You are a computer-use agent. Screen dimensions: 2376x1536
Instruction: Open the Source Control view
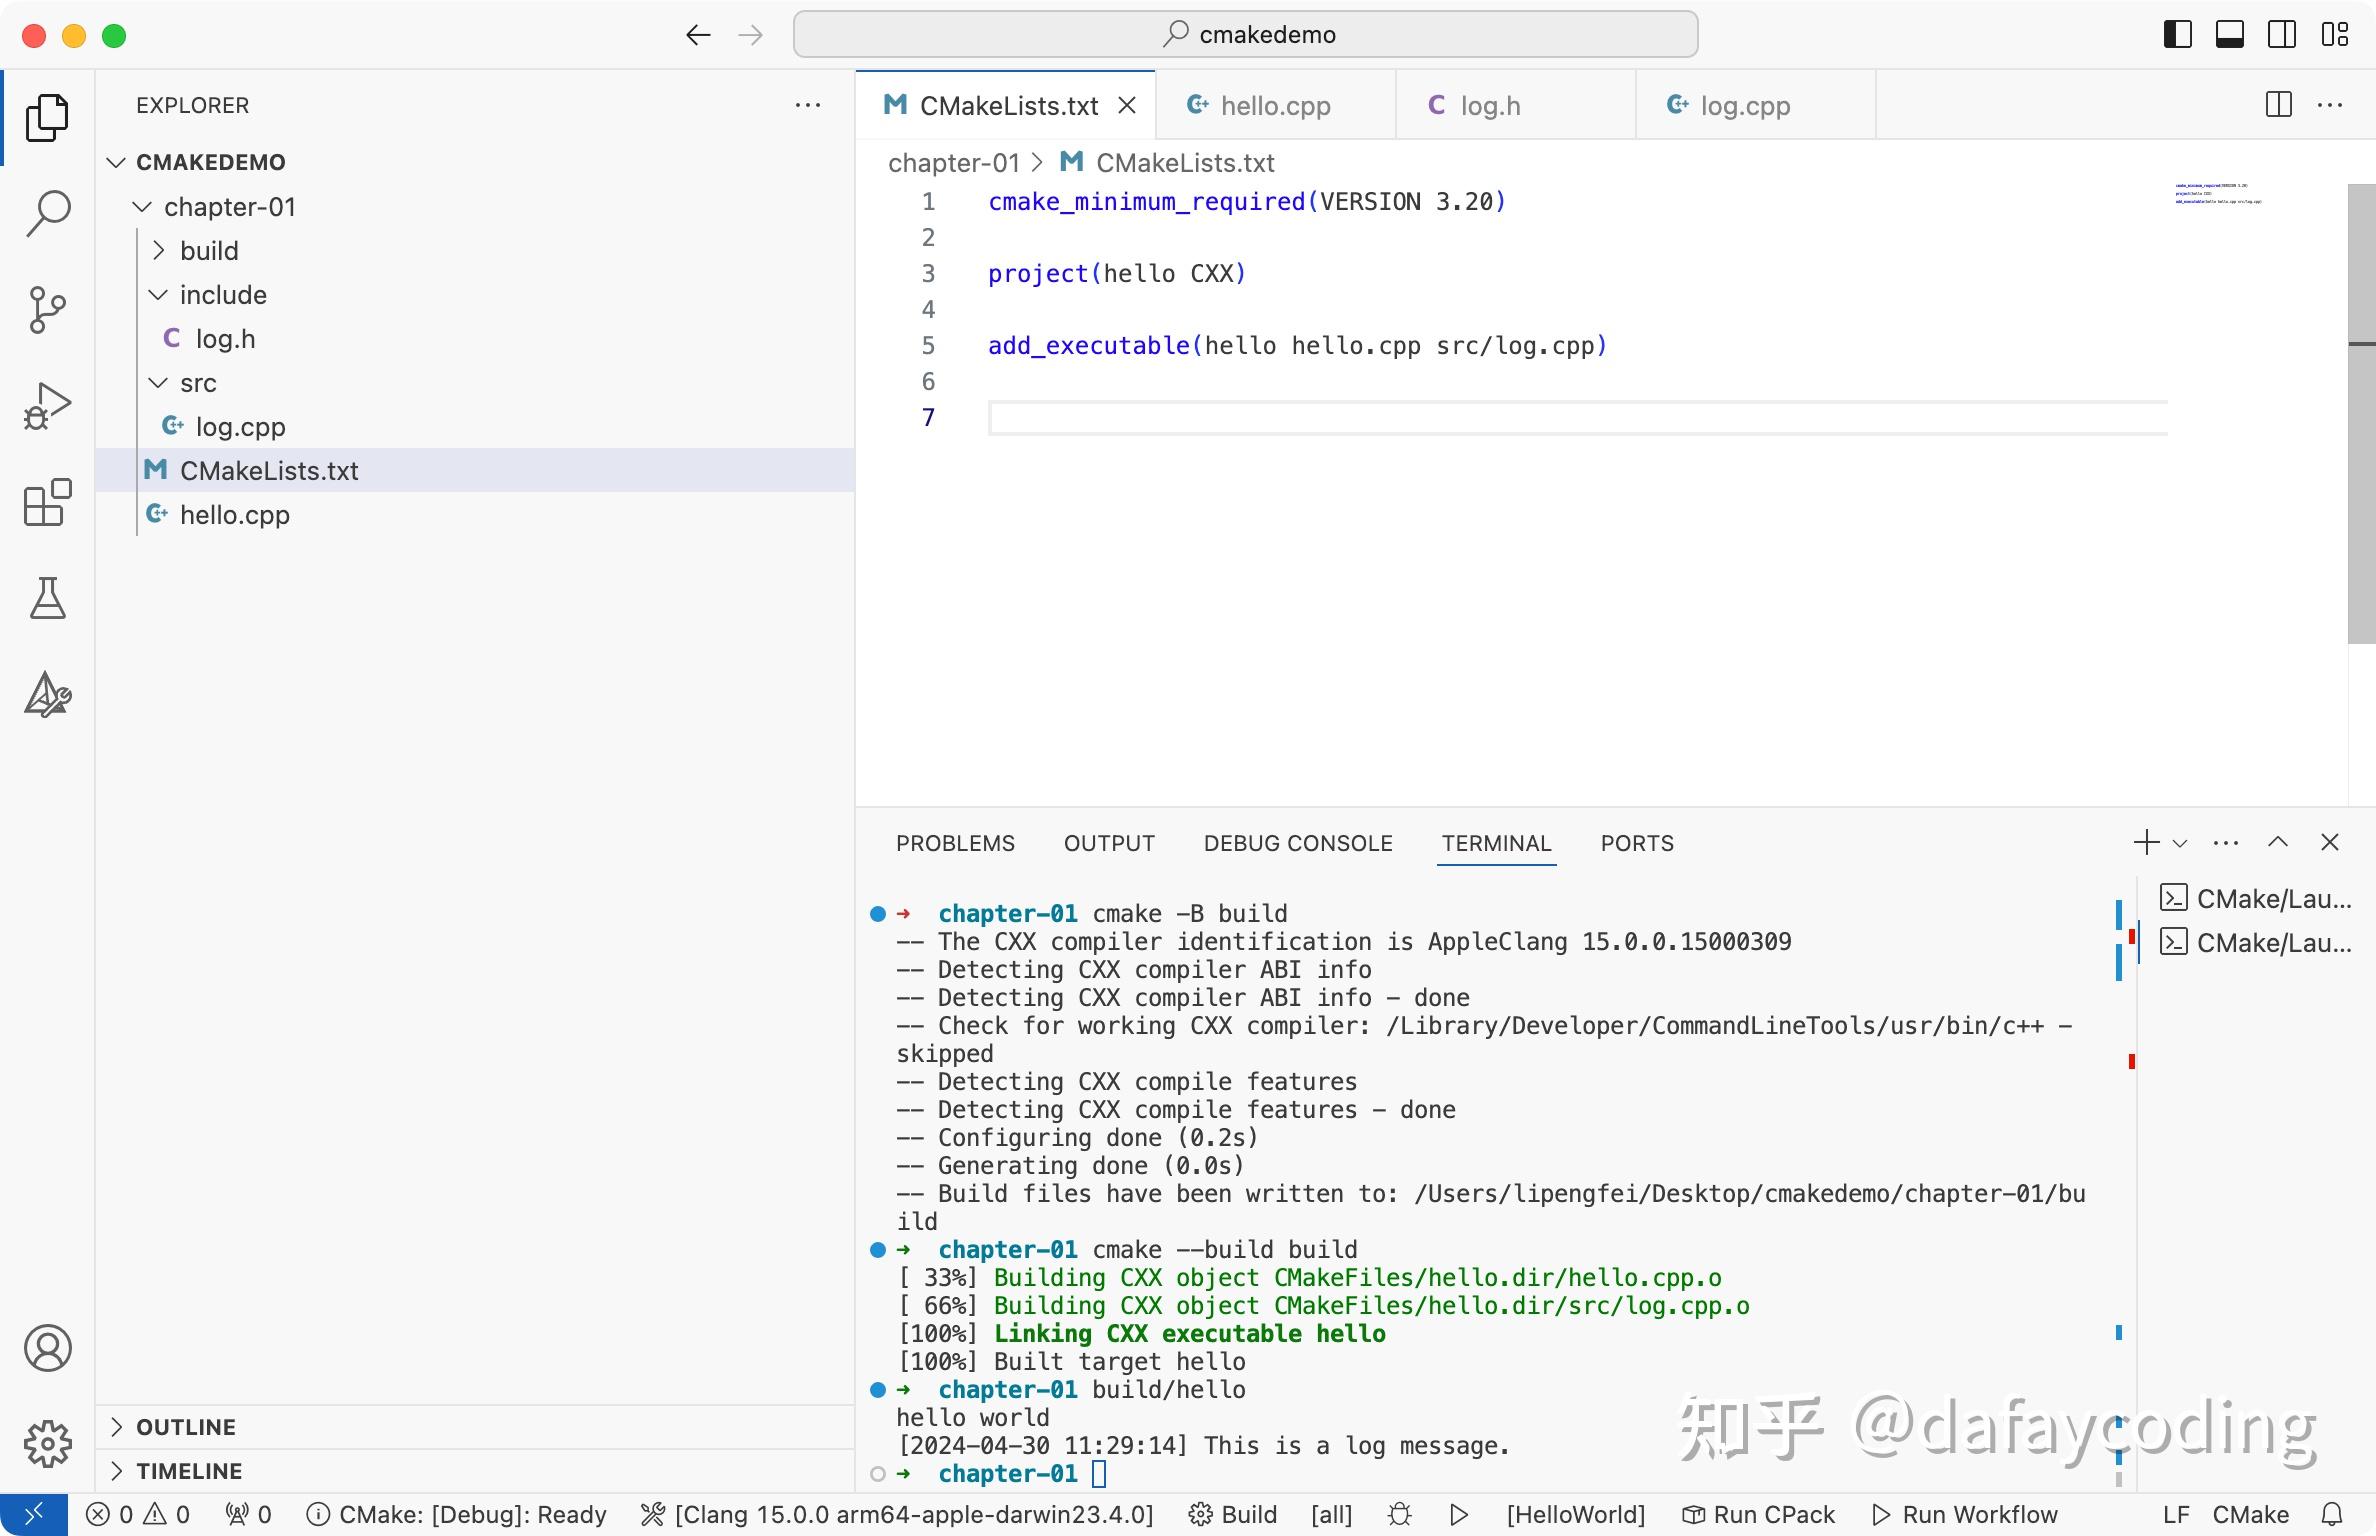(x=47, y=310)
